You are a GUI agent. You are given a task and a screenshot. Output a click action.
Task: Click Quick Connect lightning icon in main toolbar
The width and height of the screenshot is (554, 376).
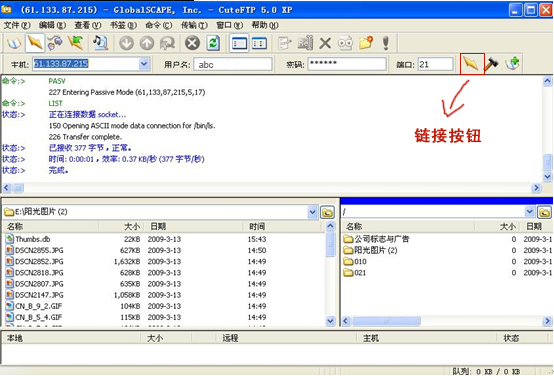[35, 43]
